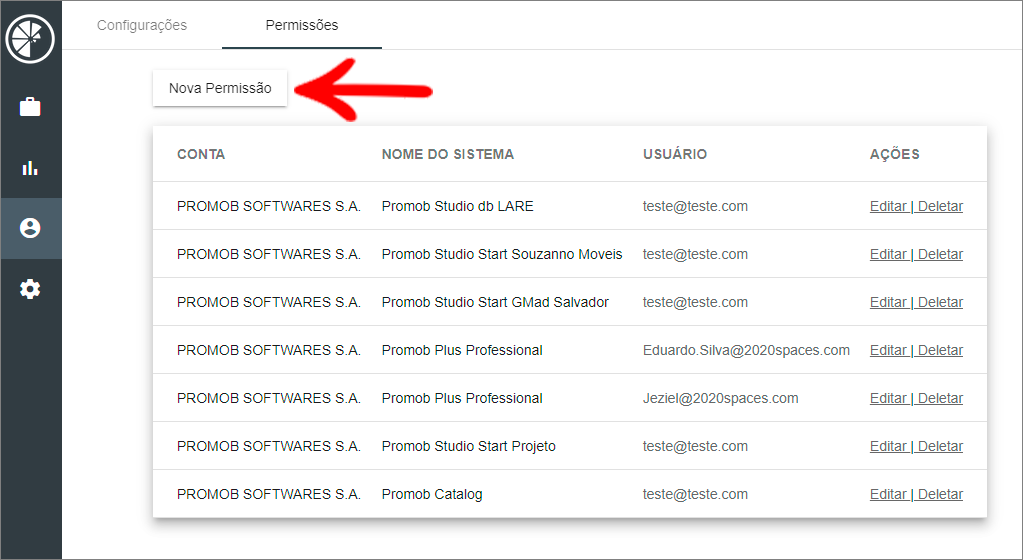
Task: Click Deletar for Promob Studio Start Projeto
Action: 940,446
